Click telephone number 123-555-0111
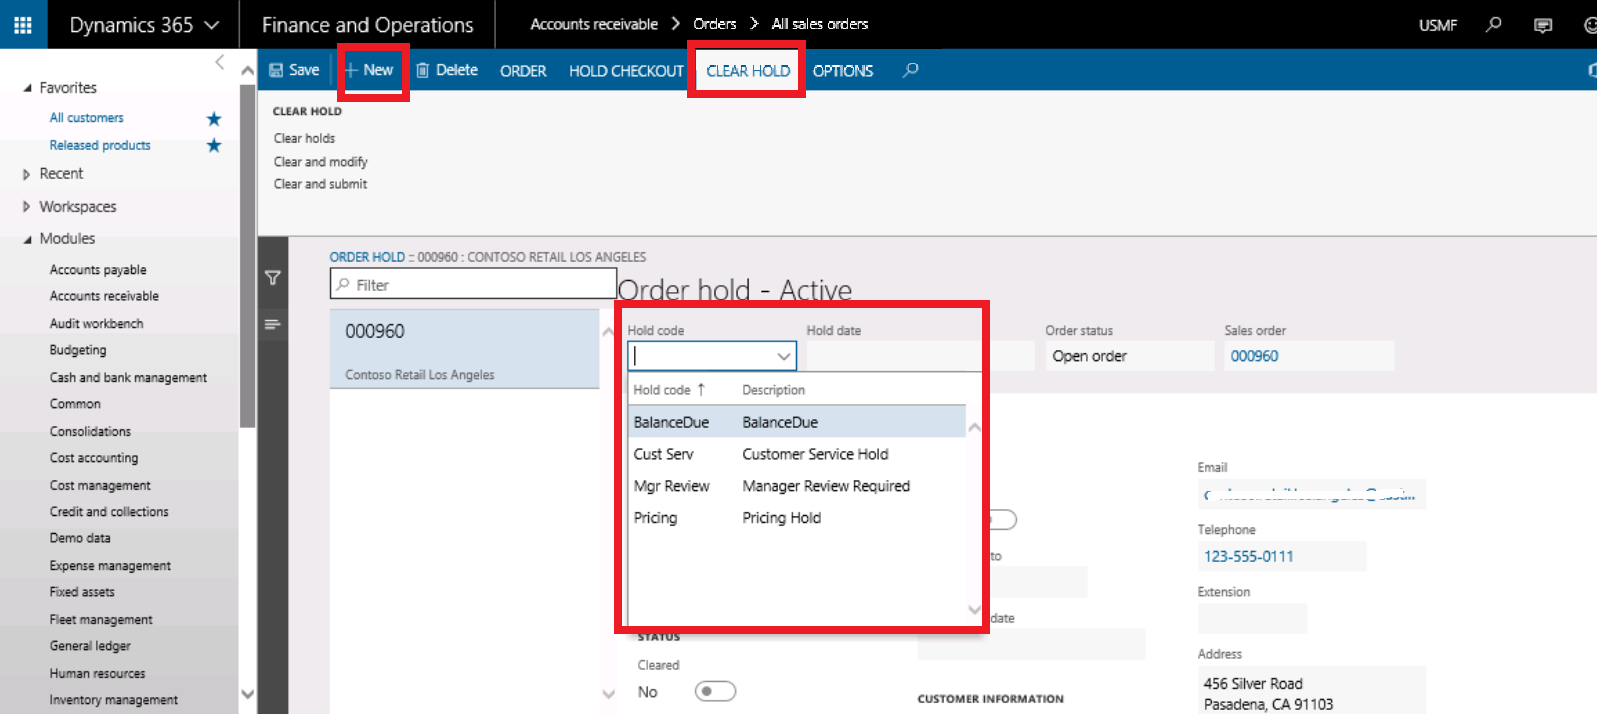The image size is (1597, 714). coord(1248,556)
